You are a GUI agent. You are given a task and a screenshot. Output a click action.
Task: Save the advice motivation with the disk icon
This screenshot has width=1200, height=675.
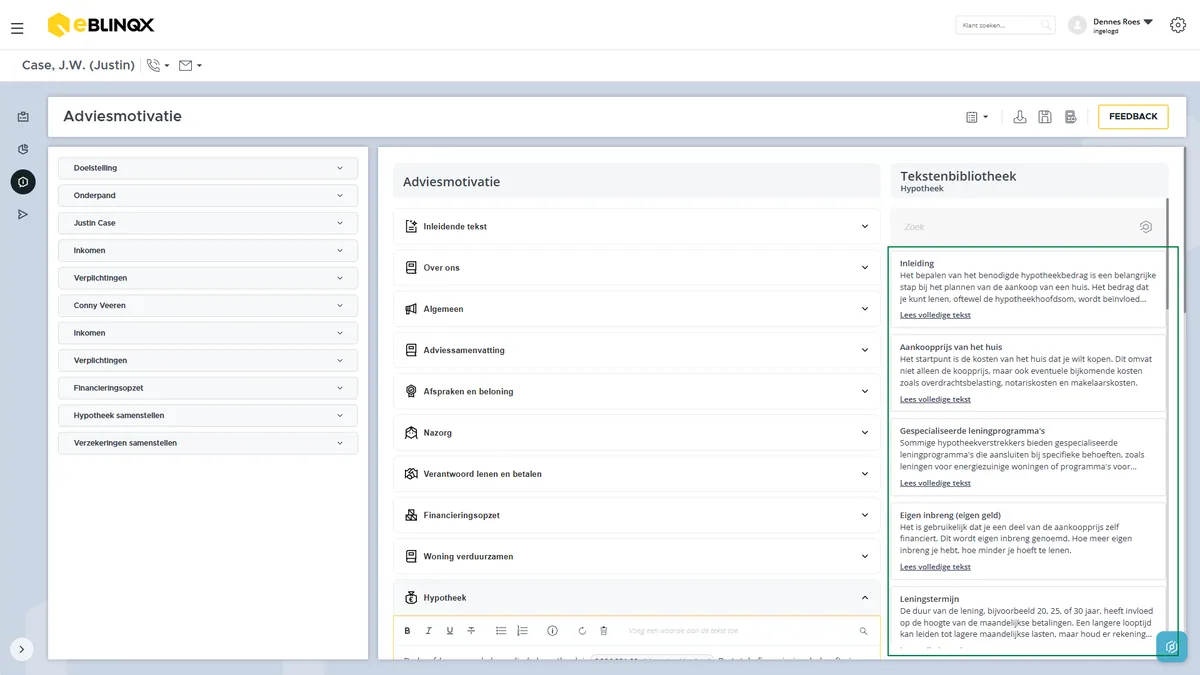tap(1045, 117)
